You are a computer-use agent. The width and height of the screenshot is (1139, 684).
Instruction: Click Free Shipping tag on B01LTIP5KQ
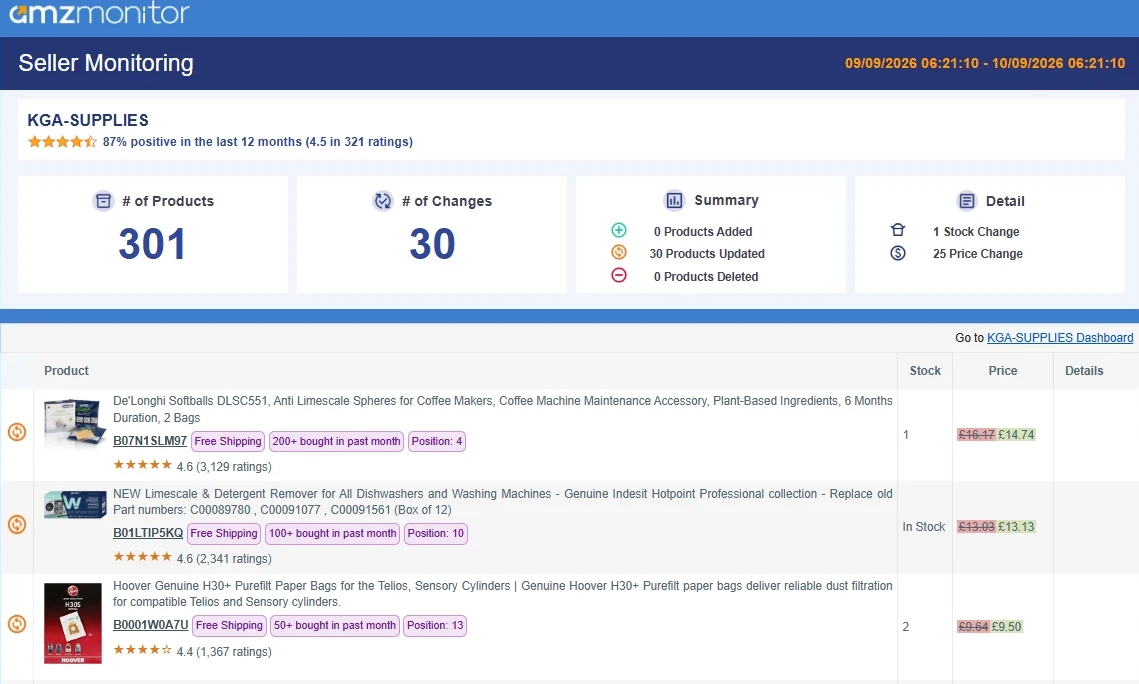(224, 534)
